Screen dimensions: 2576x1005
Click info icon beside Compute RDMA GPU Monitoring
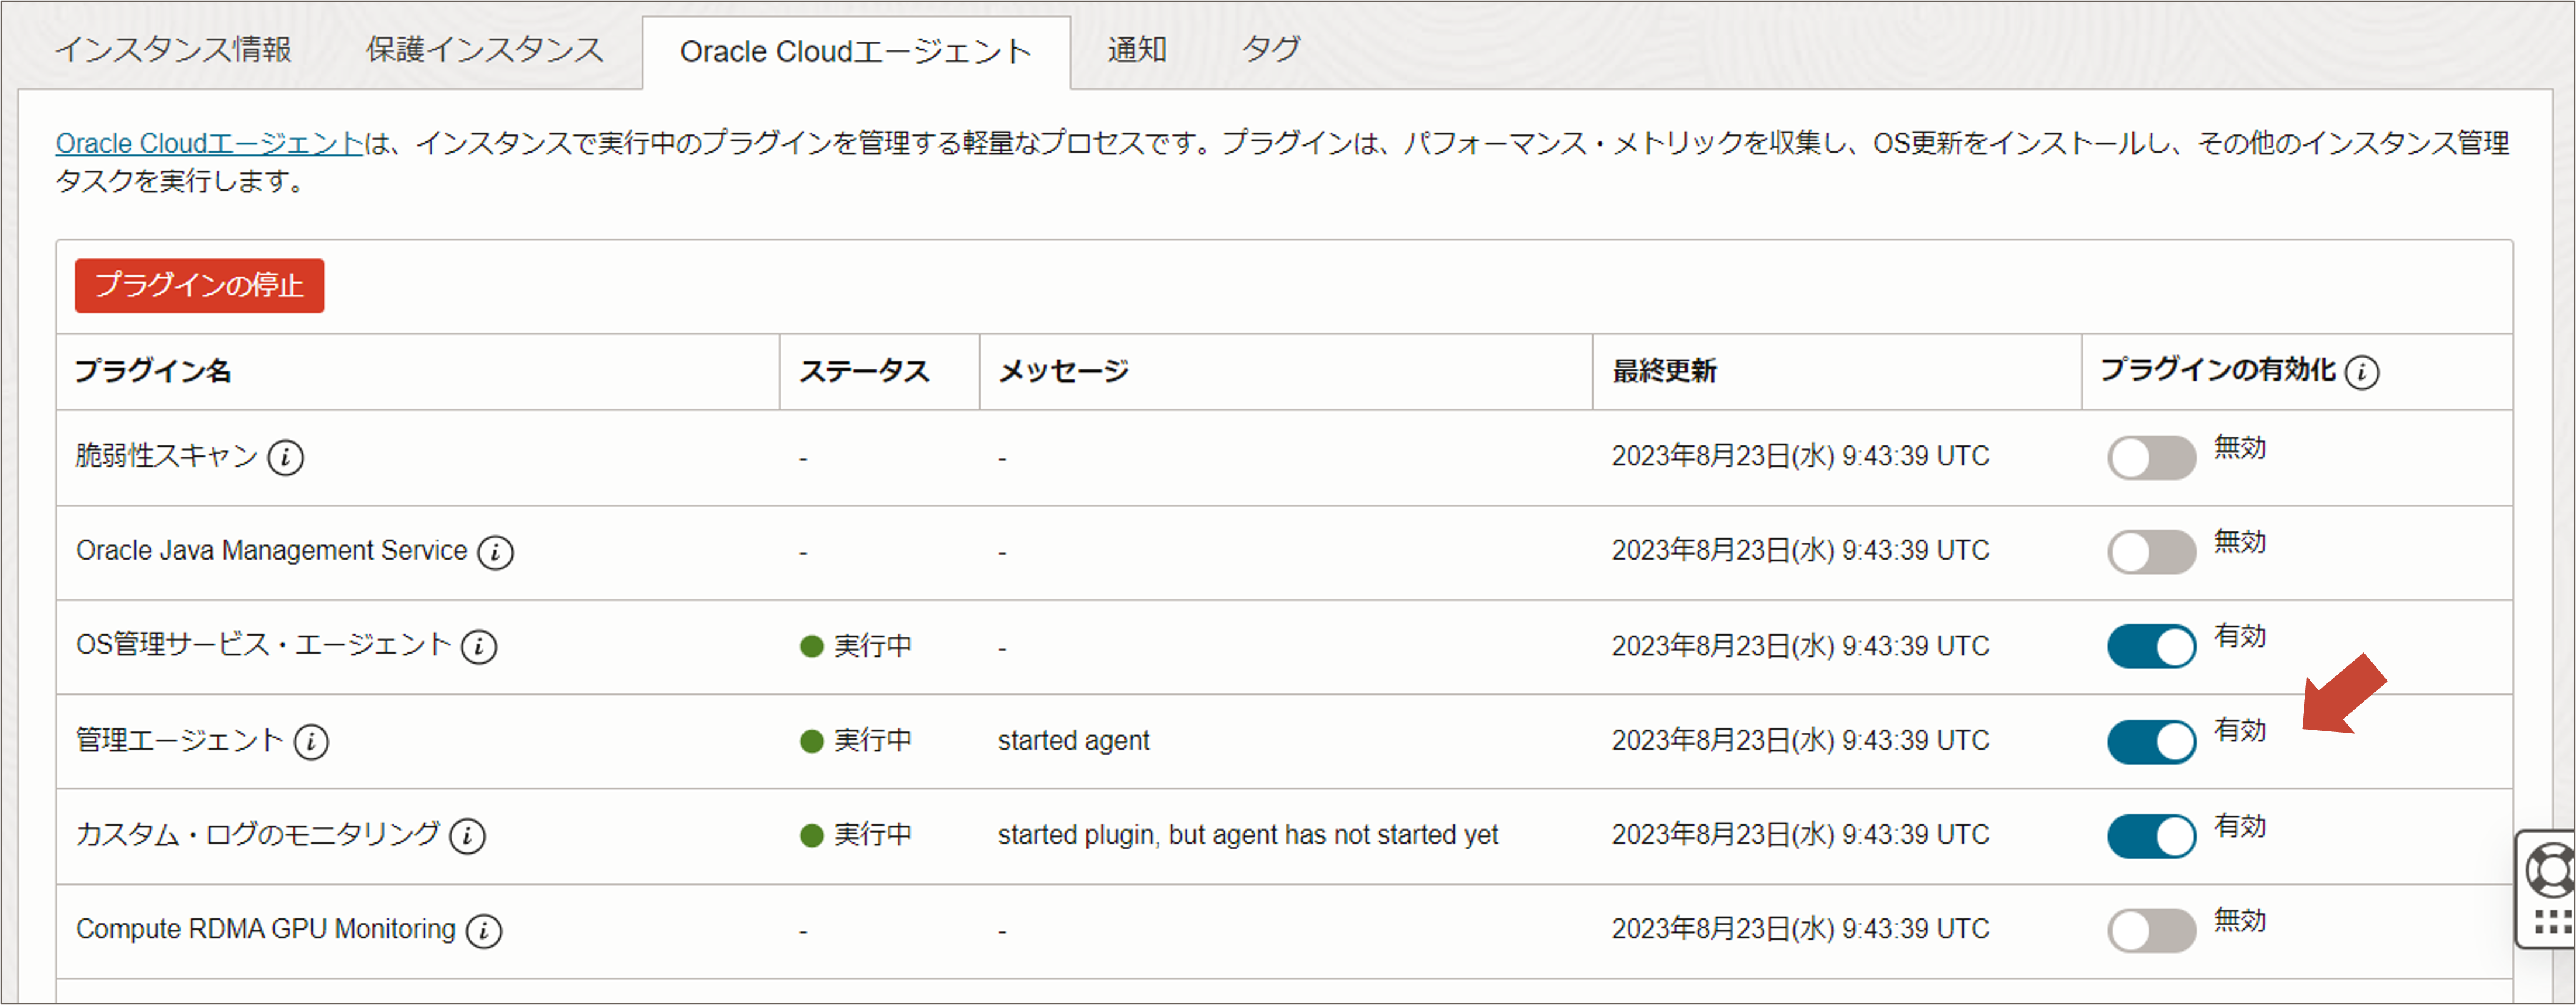[x=484, y=931]
